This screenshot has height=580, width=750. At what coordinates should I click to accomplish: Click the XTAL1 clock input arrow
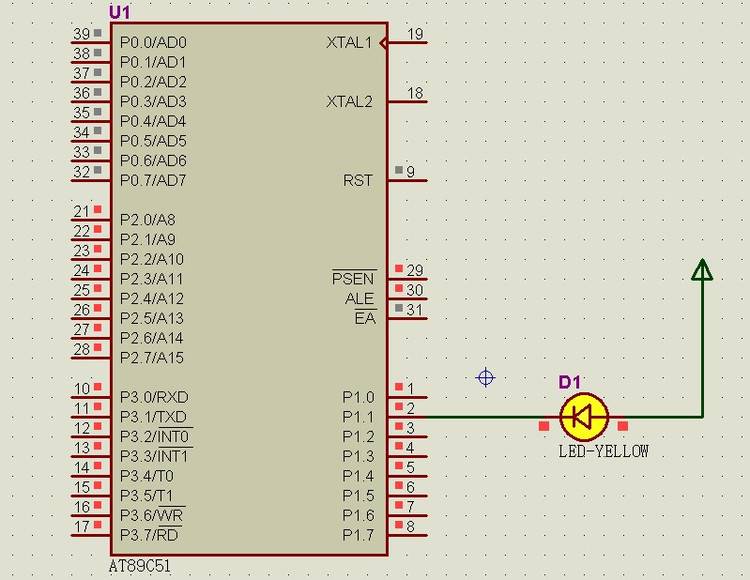[384, 43]
